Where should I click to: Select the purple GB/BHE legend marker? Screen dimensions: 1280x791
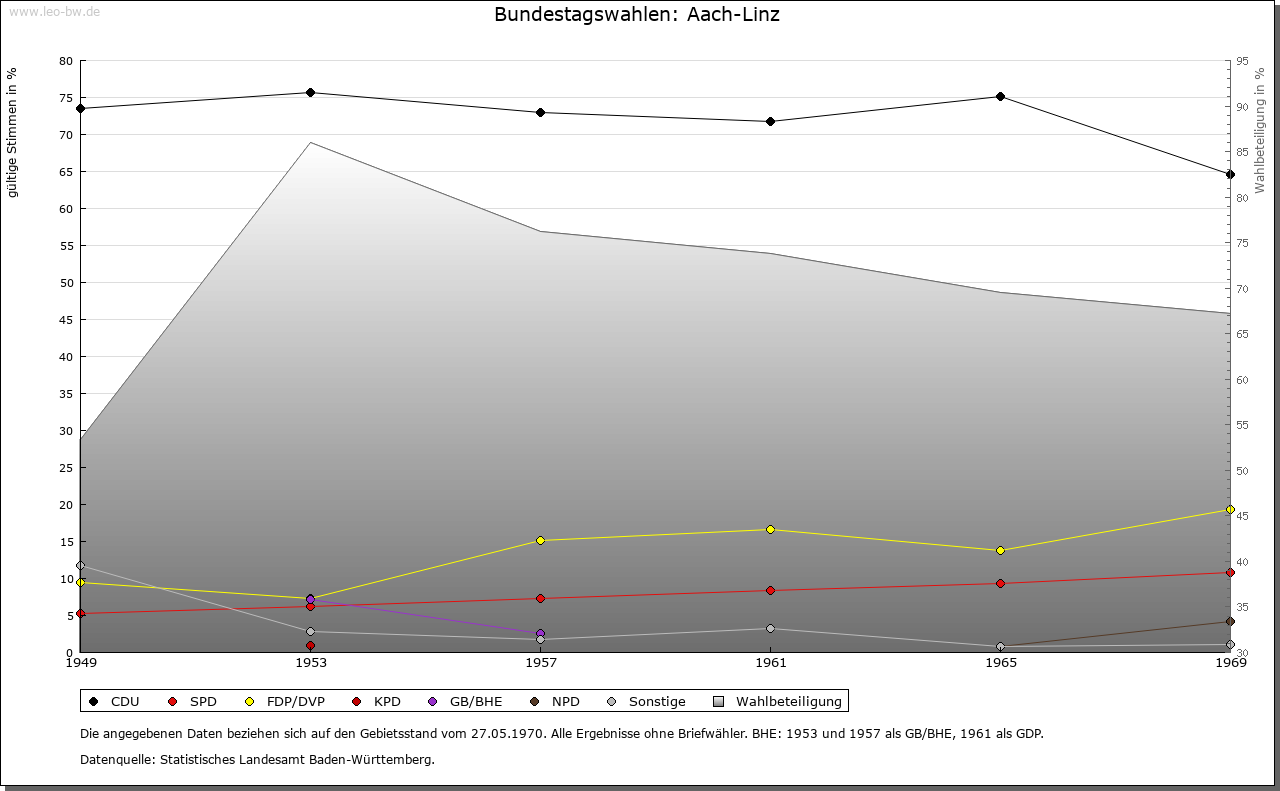pos(433,702)
